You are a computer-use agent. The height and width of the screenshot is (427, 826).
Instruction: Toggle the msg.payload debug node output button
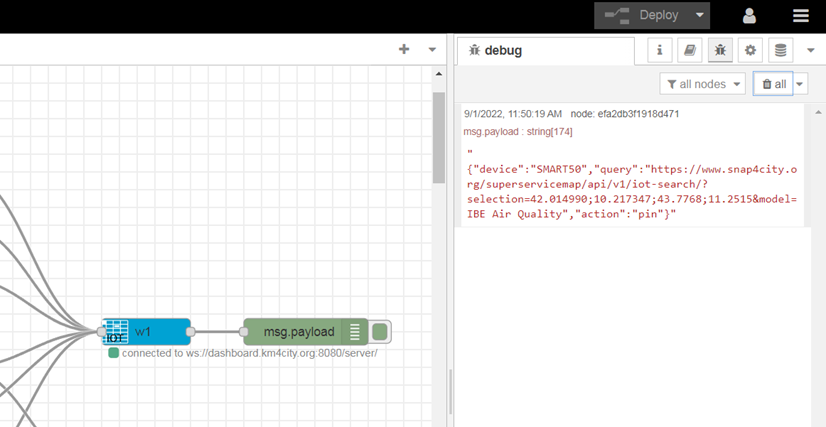tap(381, 331)
